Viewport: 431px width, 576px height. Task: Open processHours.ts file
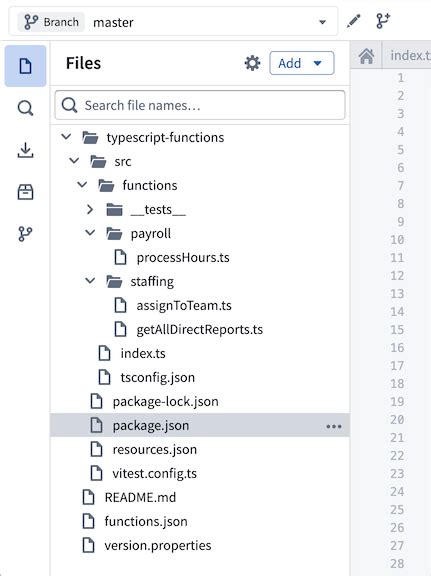pyautogui.click(x=183, y=258)
